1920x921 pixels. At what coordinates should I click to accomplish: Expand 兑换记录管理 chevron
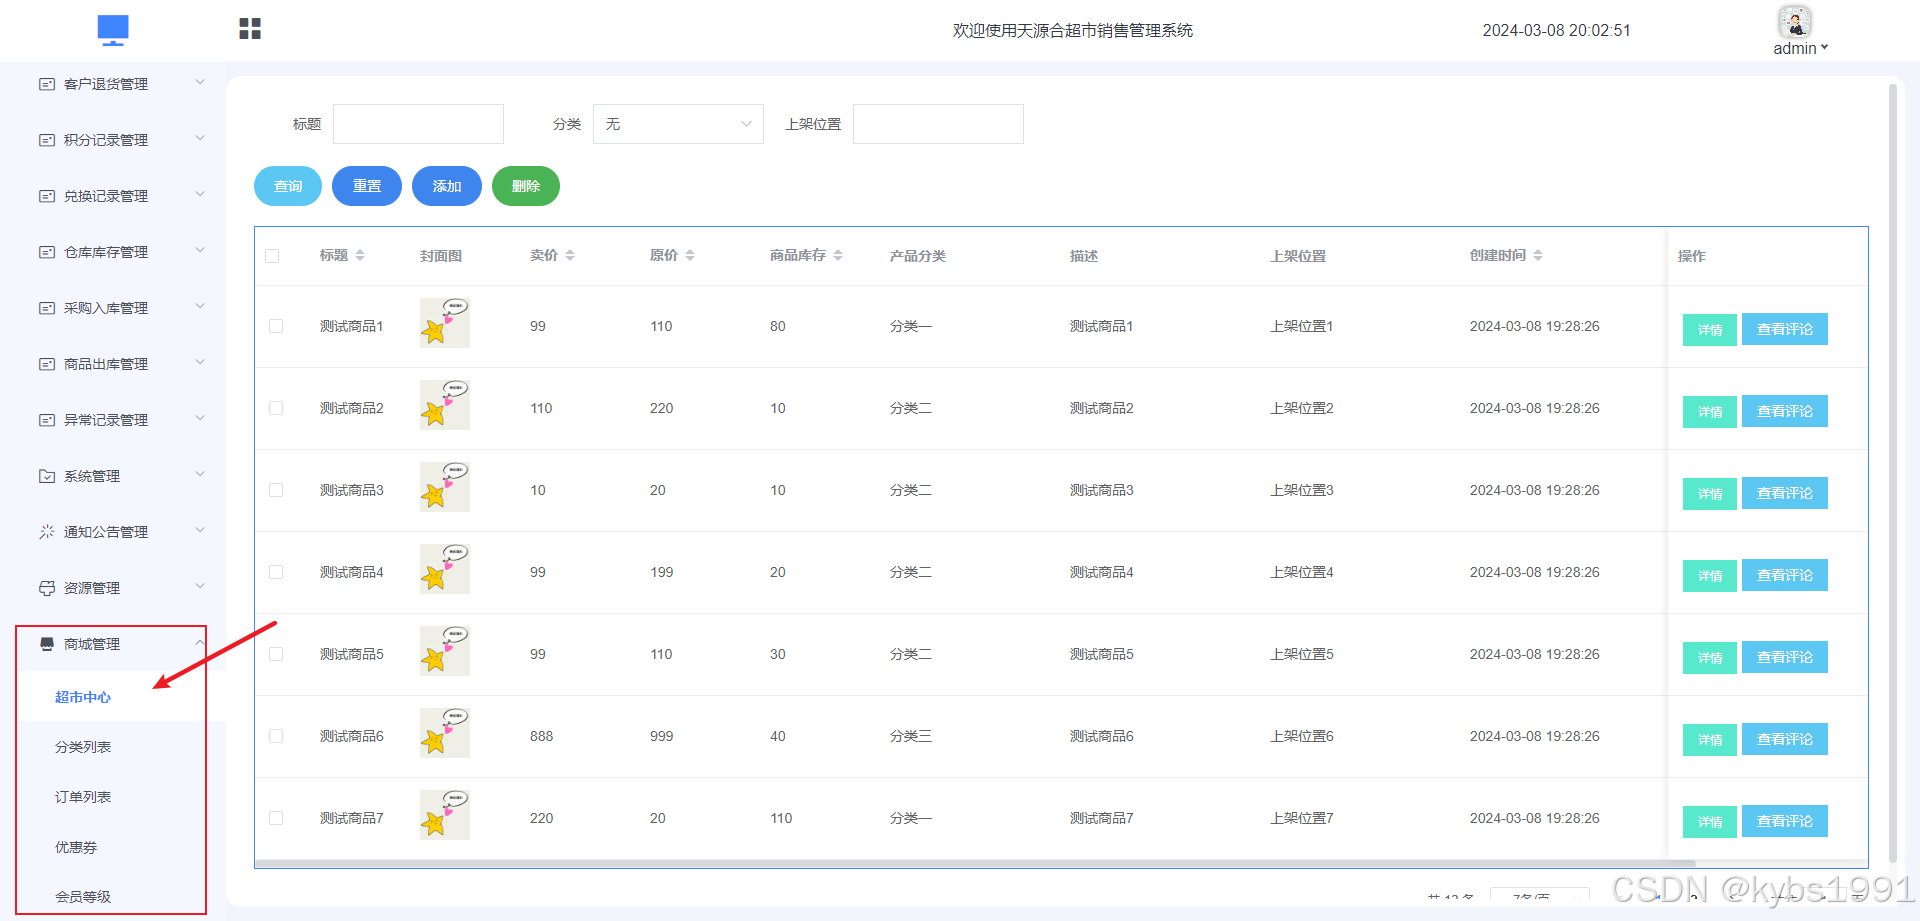tap(200, 194)
